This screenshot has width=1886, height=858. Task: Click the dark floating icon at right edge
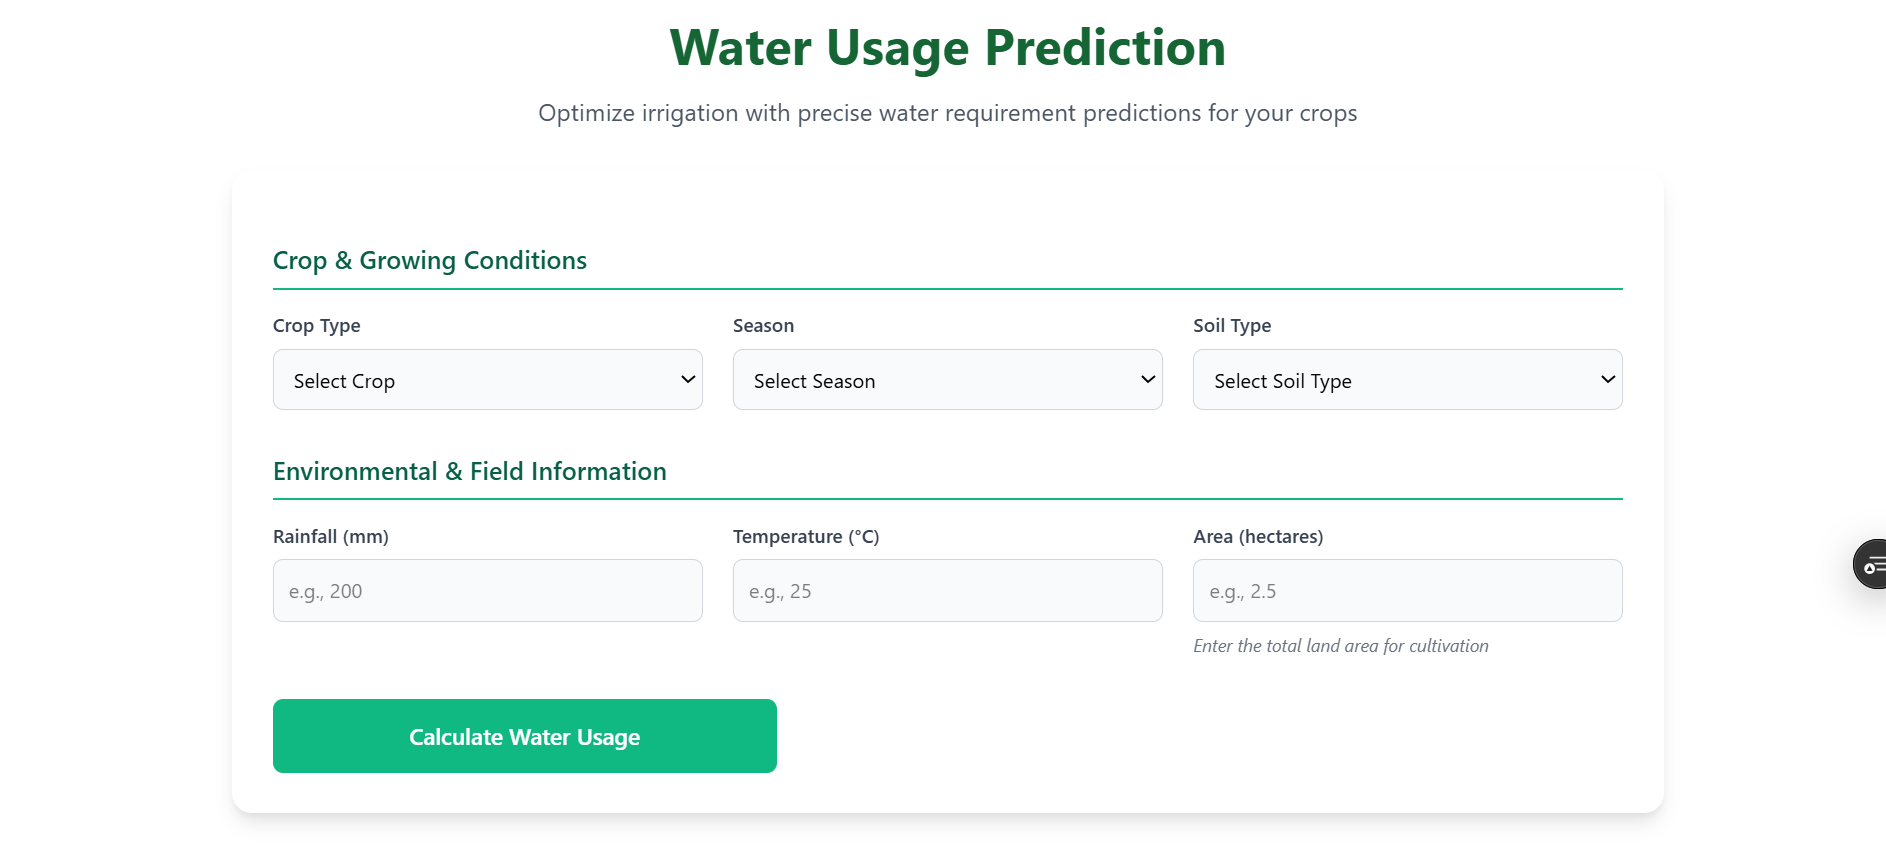pos(1870,564)
